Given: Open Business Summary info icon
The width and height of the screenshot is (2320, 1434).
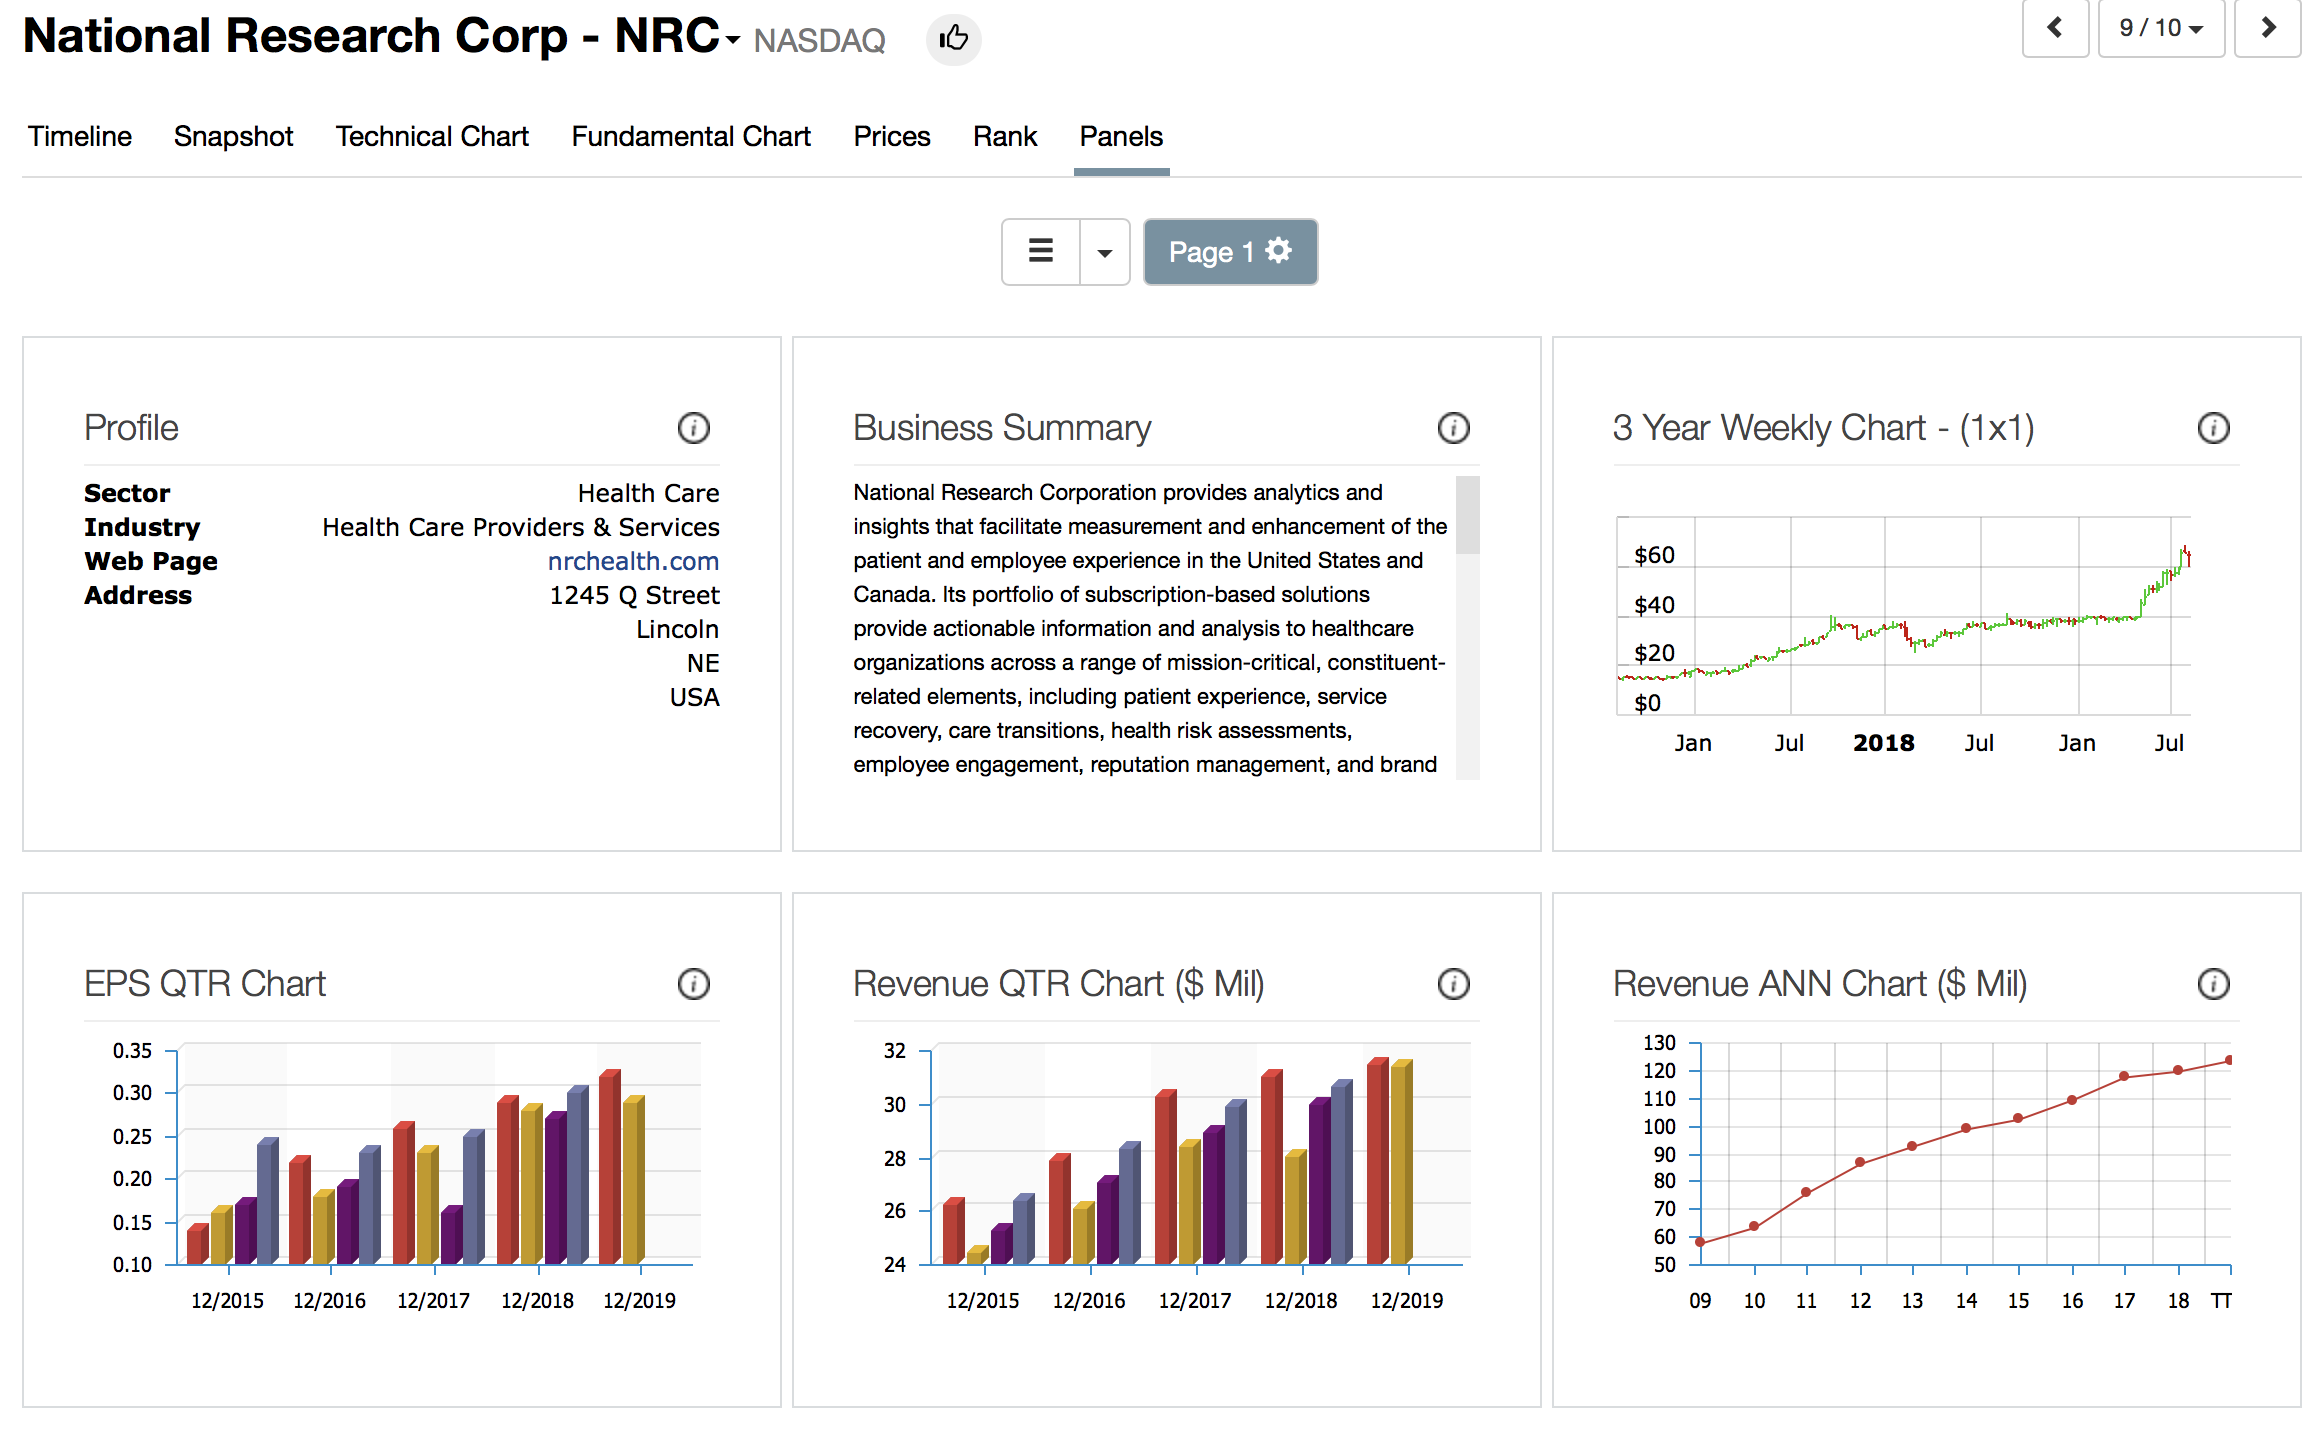Looking at the screenshot, I should tap(1453, 428).
